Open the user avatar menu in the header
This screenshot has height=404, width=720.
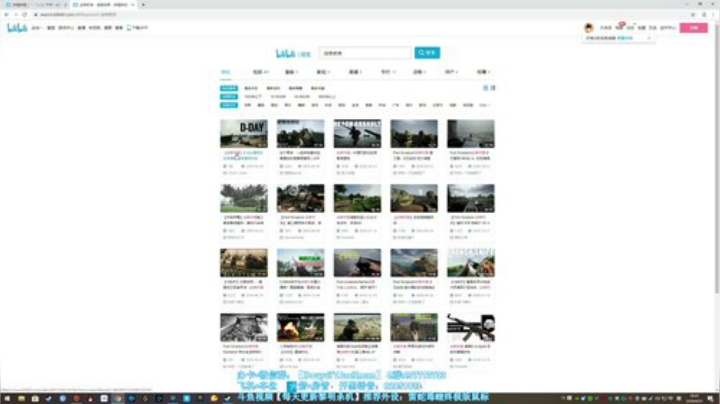pos(589,28)
